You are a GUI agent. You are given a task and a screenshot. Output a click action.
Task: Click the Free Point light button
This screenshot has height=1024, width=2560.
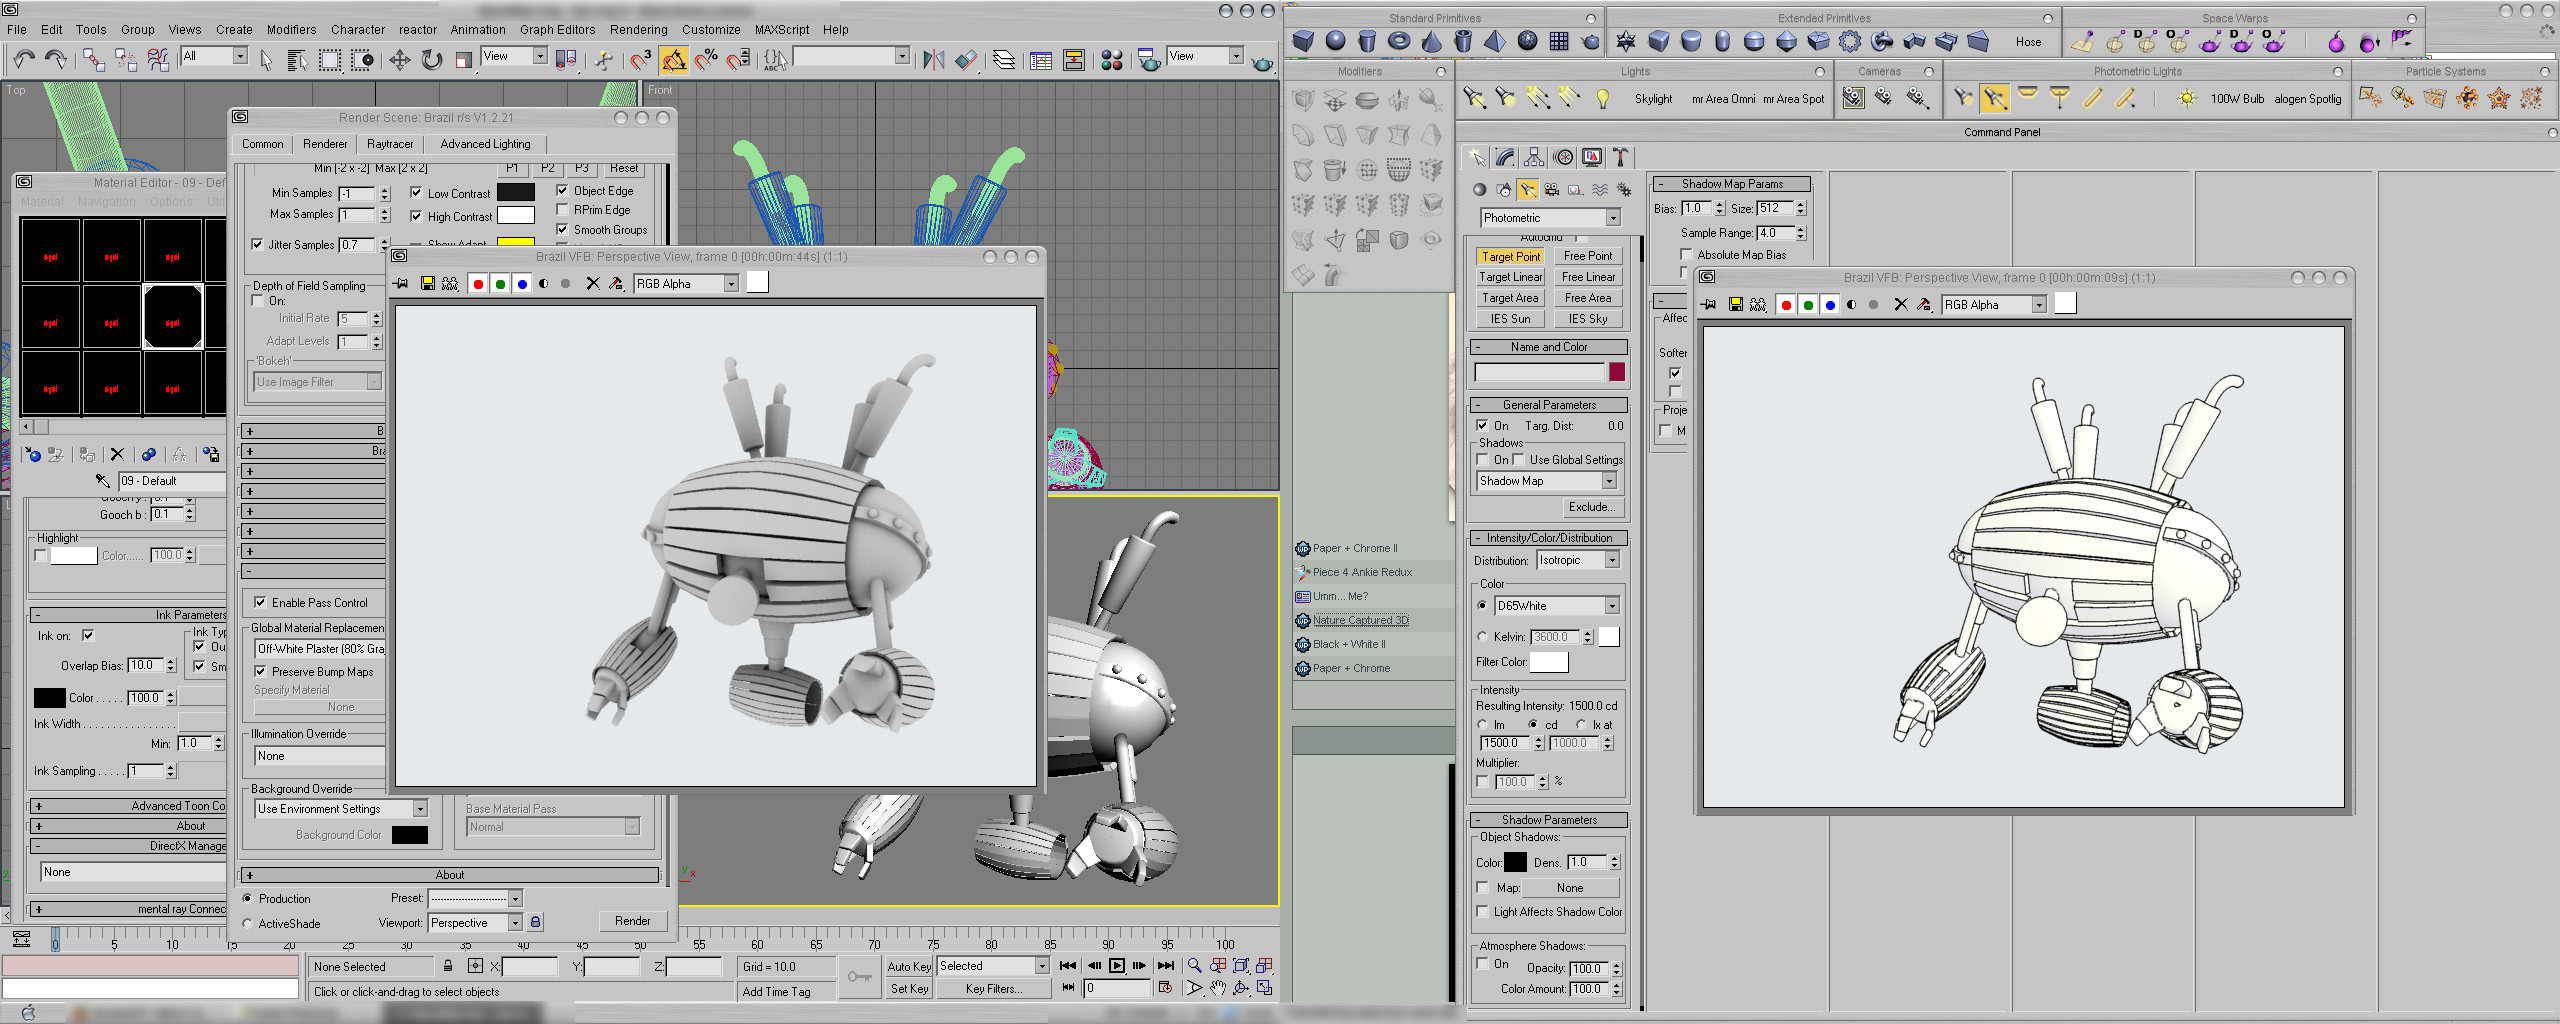[x=1588, y=256]
